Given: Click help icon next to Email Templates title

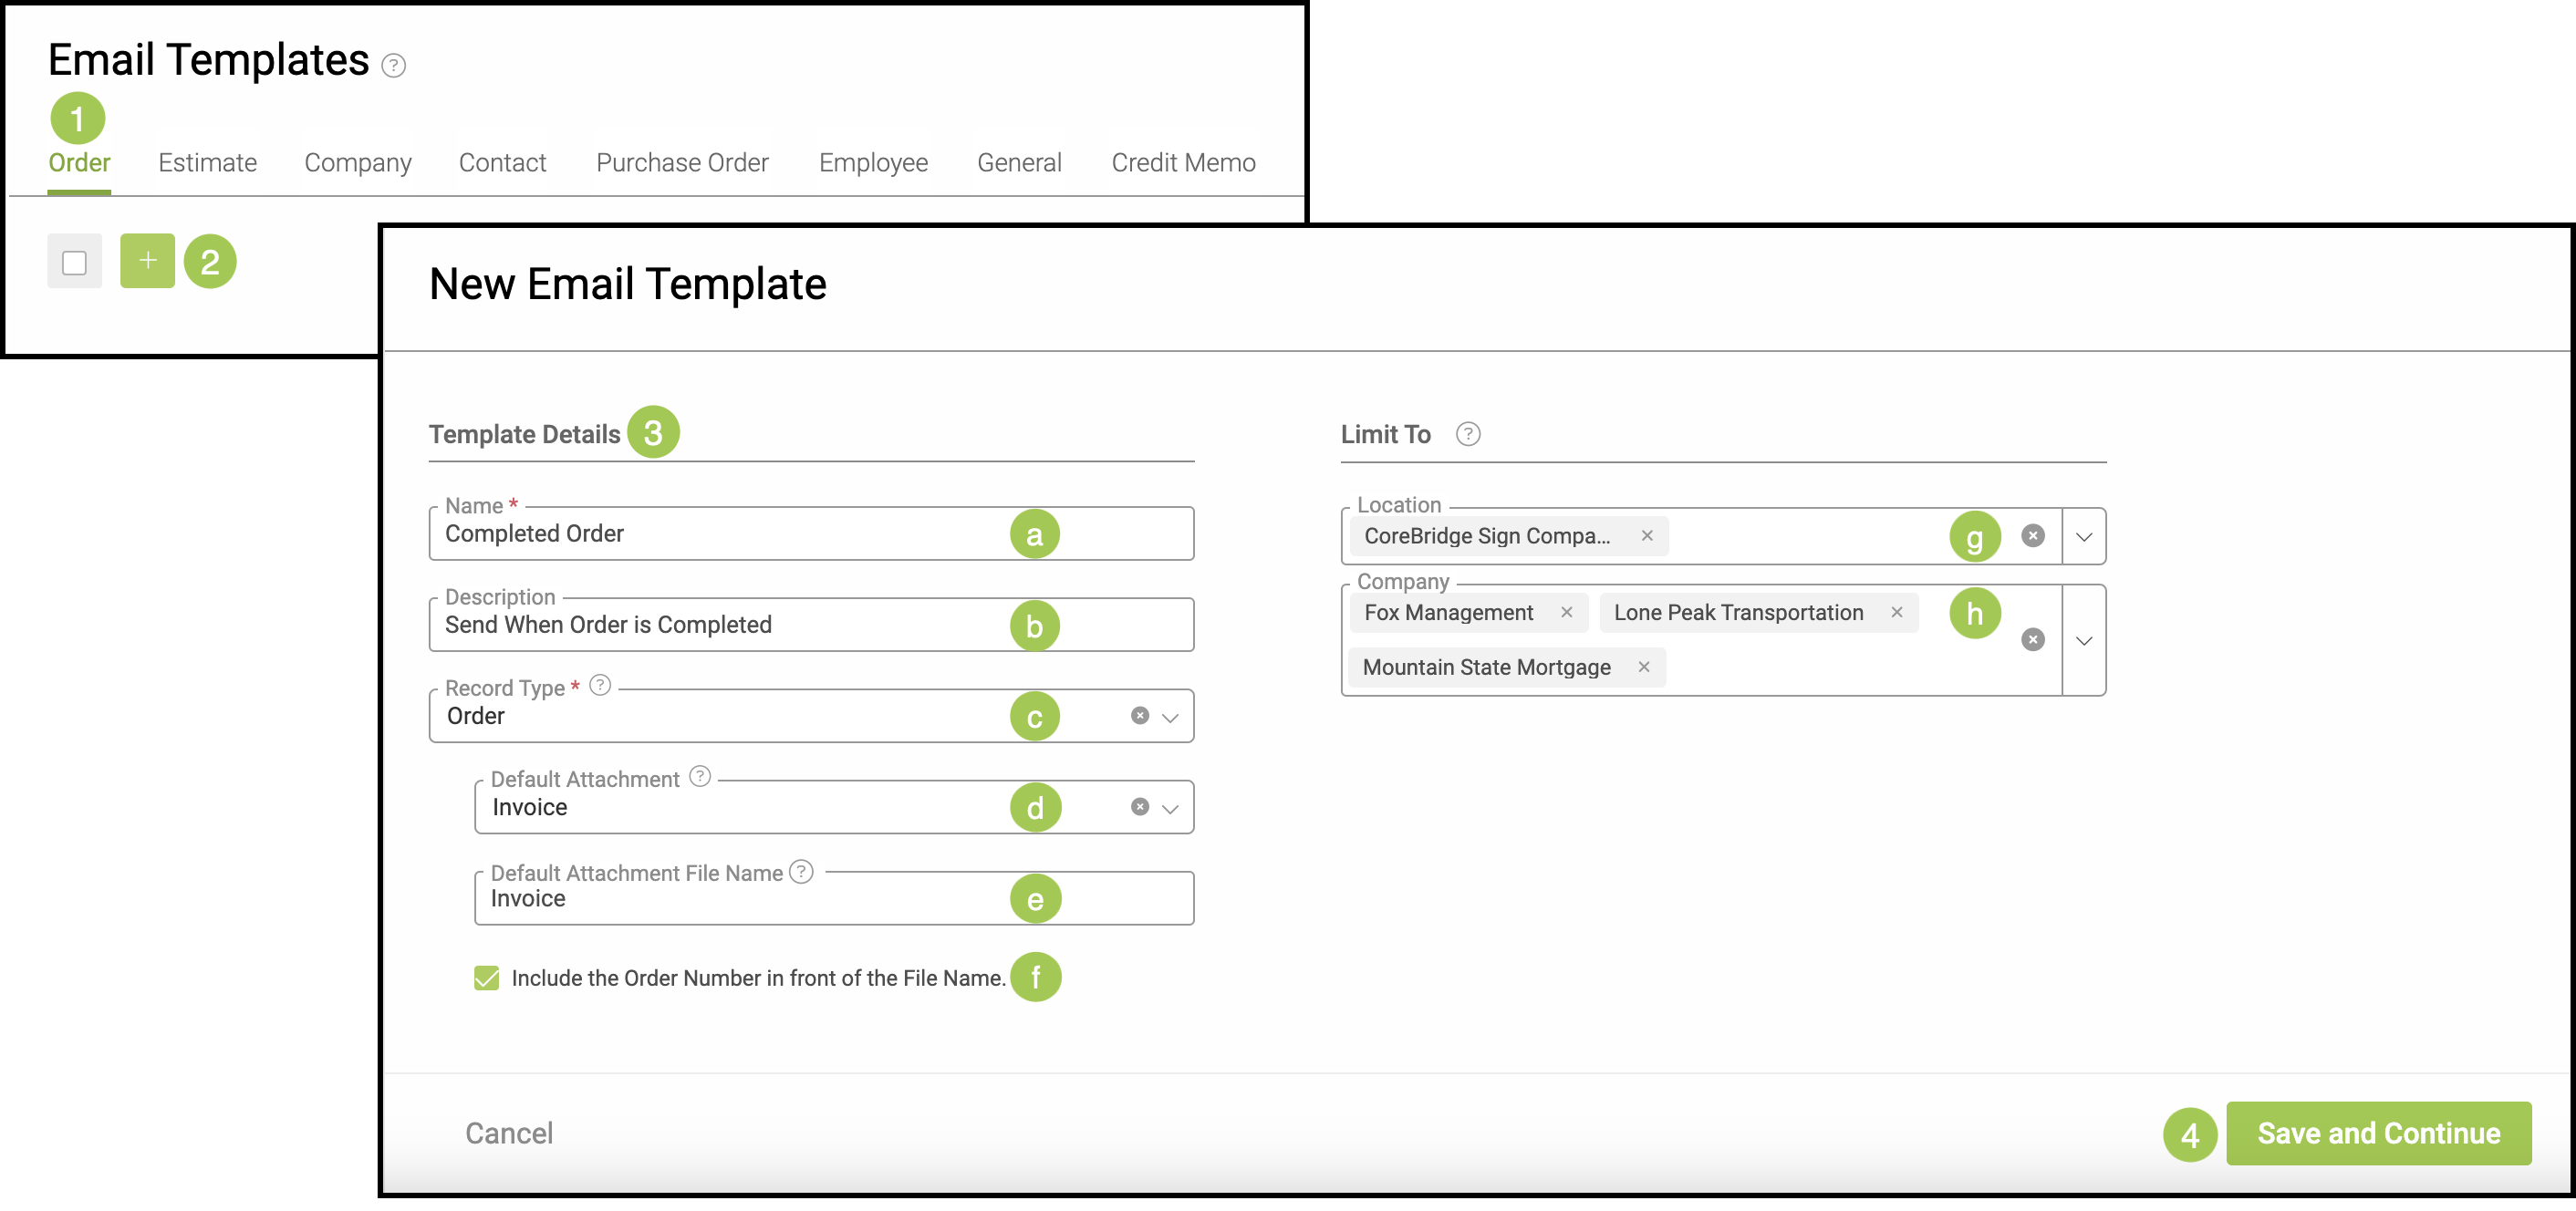Looking at the screenshot, I should [394, 66].
